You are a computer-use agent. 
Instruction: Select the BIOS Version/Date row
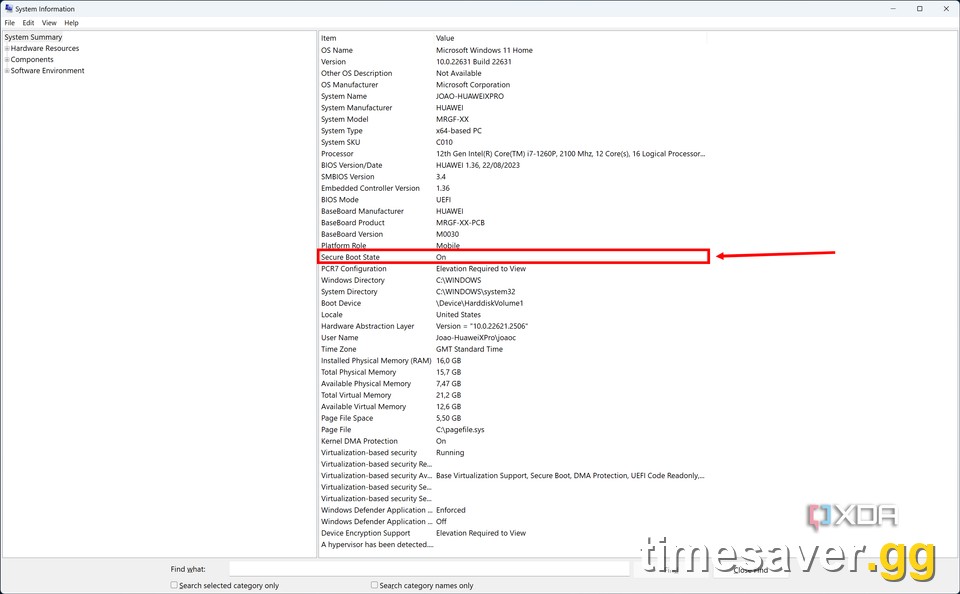point(512,165)
